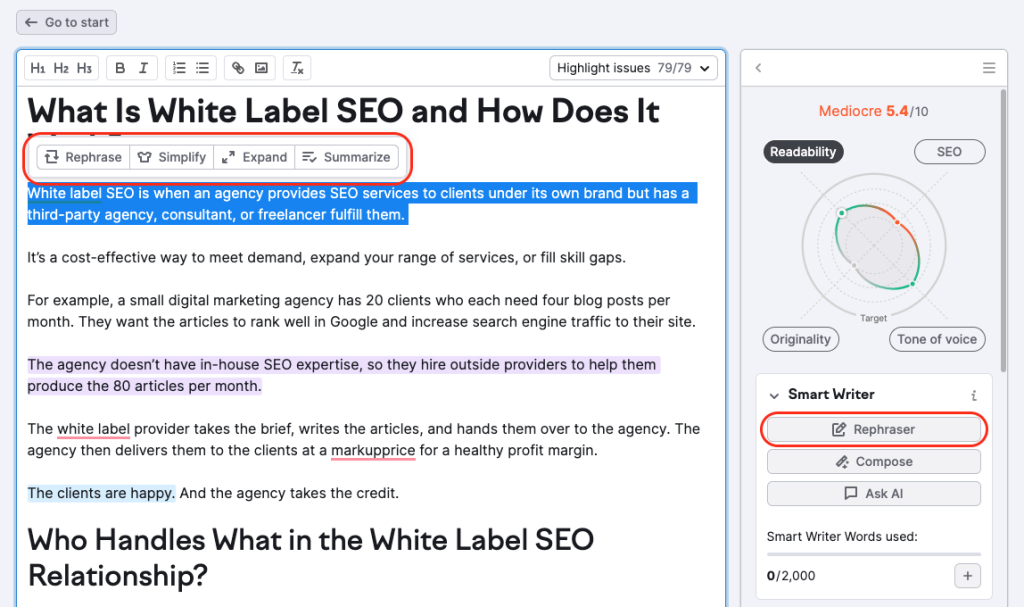Apply Heading 2 formatting

61,68
